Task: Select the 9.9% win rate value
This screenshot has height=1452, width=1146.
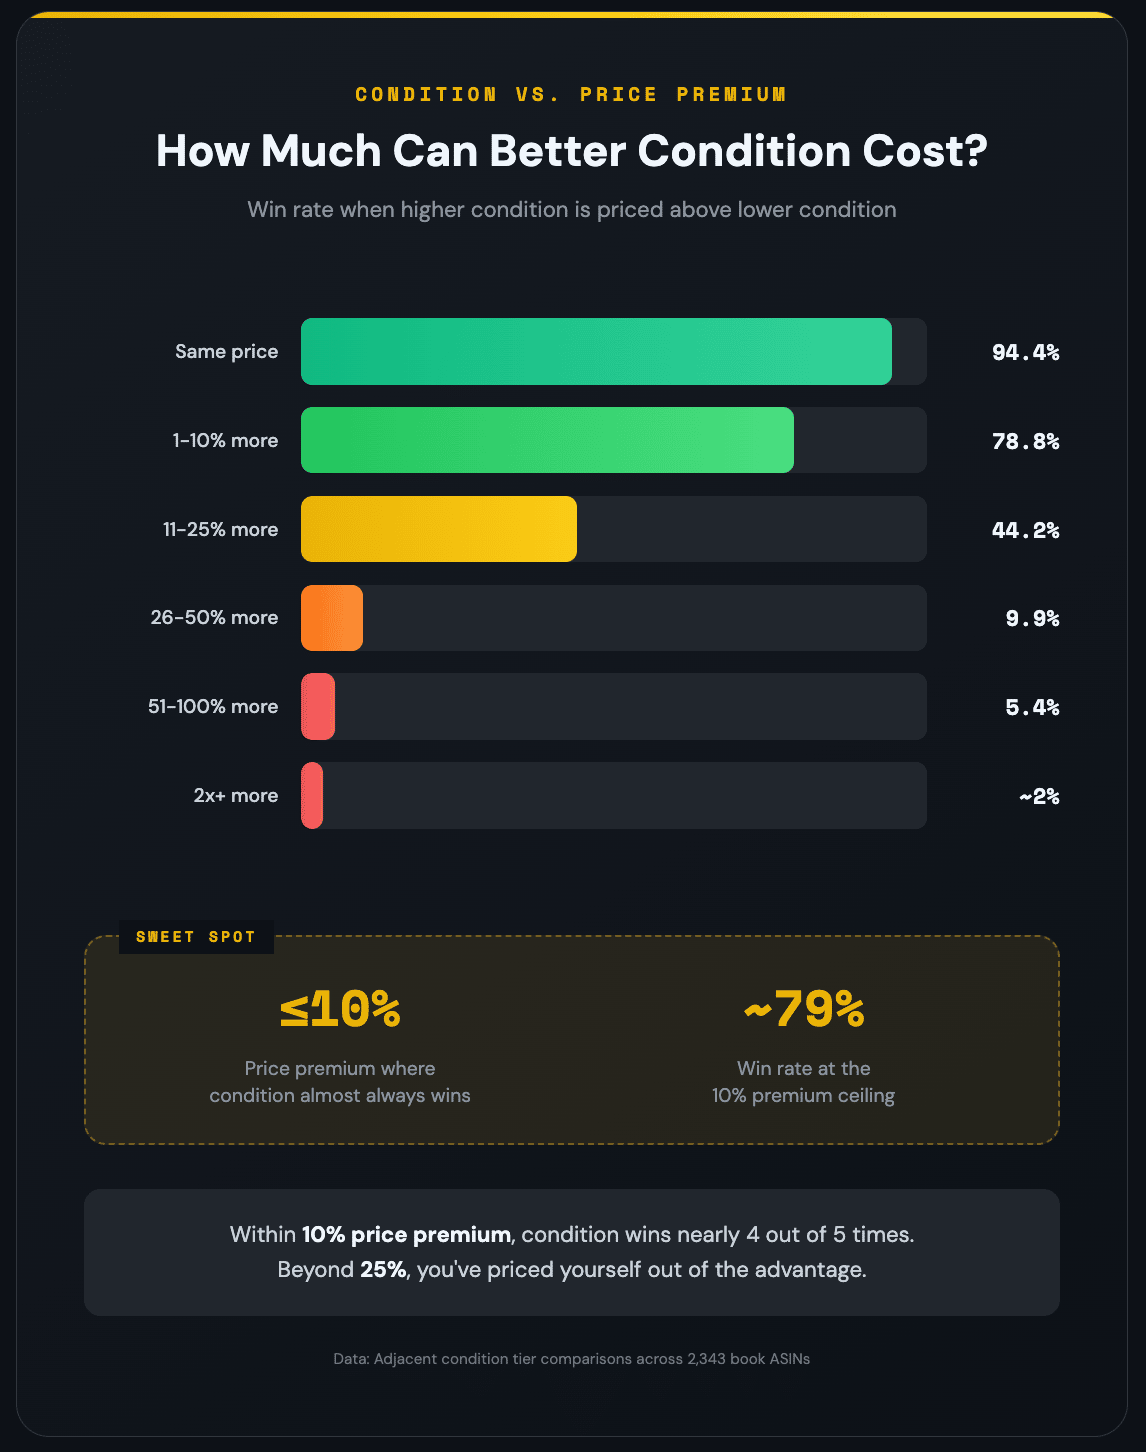Action: 1032,619
